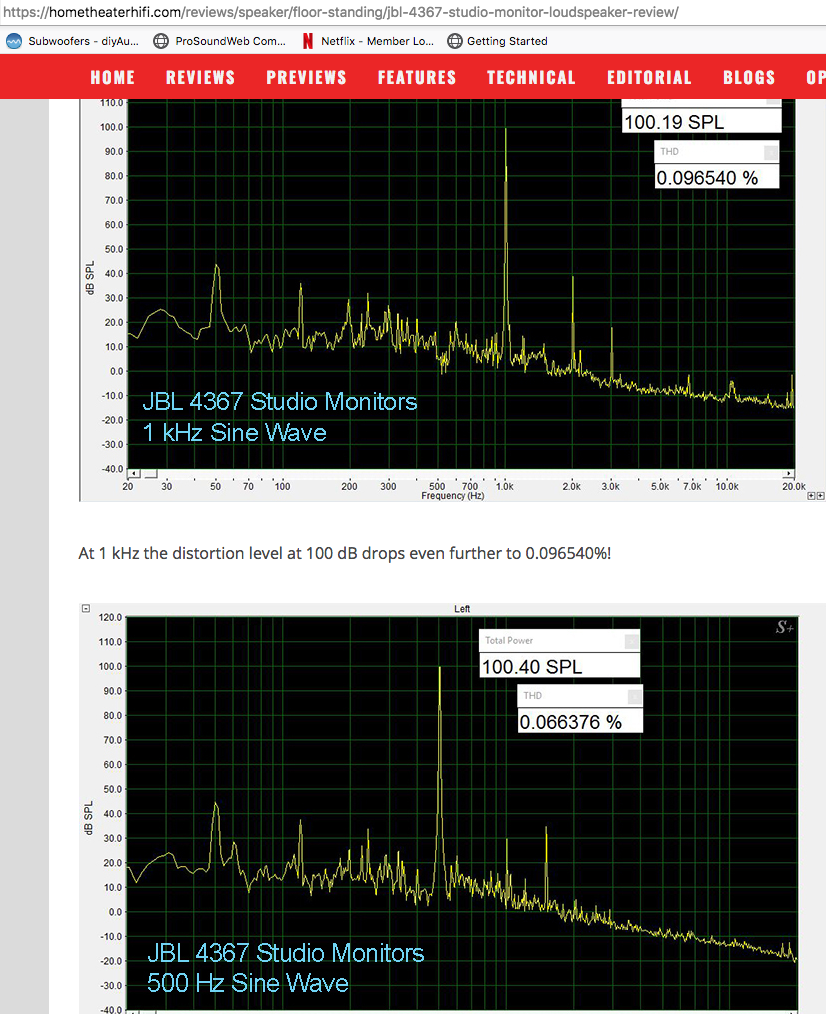
Task: Click the S+ logo on 500 Hz graph
Action: point(785,627)
